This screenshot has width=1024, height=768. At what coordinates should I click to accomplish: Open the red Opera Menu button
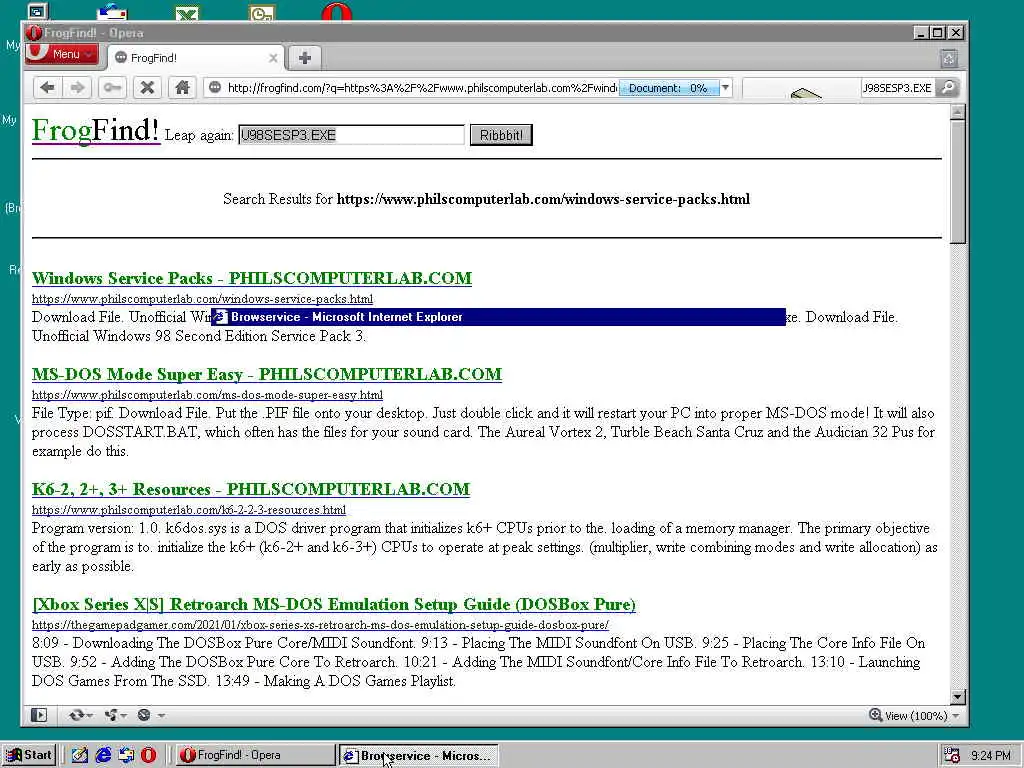tap(61, 54)
